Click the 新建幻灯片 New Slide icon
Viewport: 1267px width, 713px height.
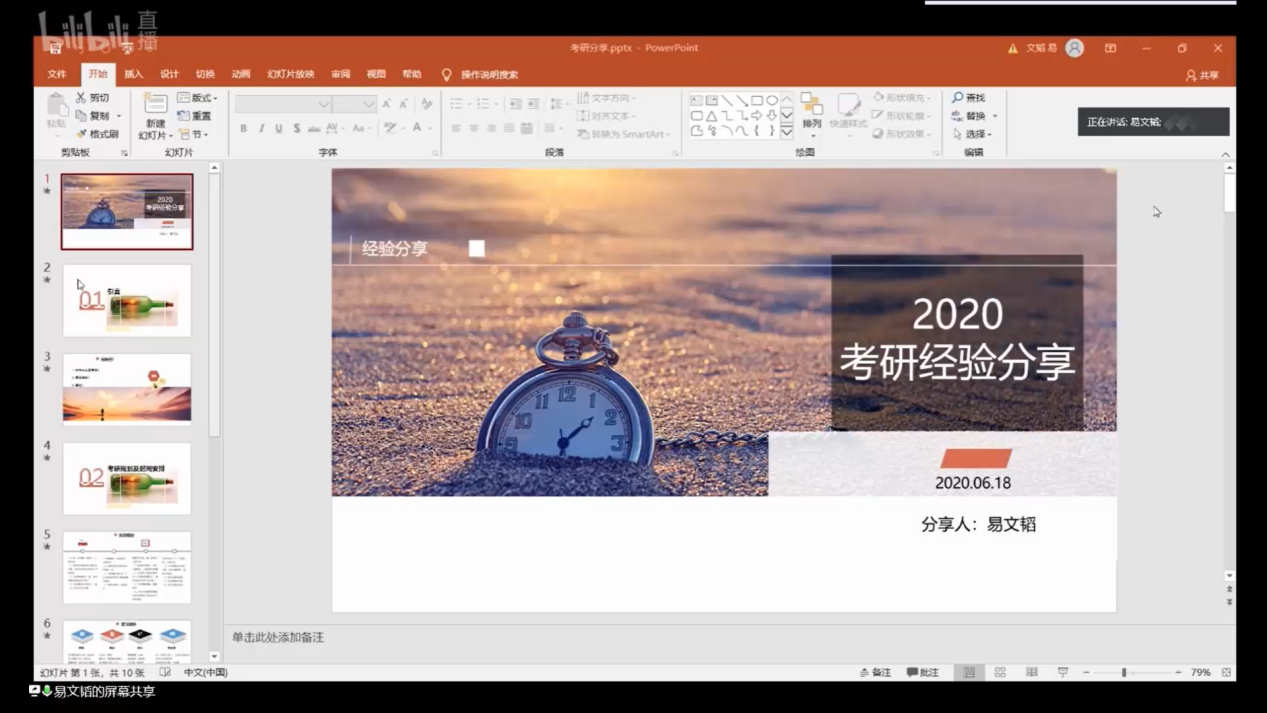tap(155, 104)
